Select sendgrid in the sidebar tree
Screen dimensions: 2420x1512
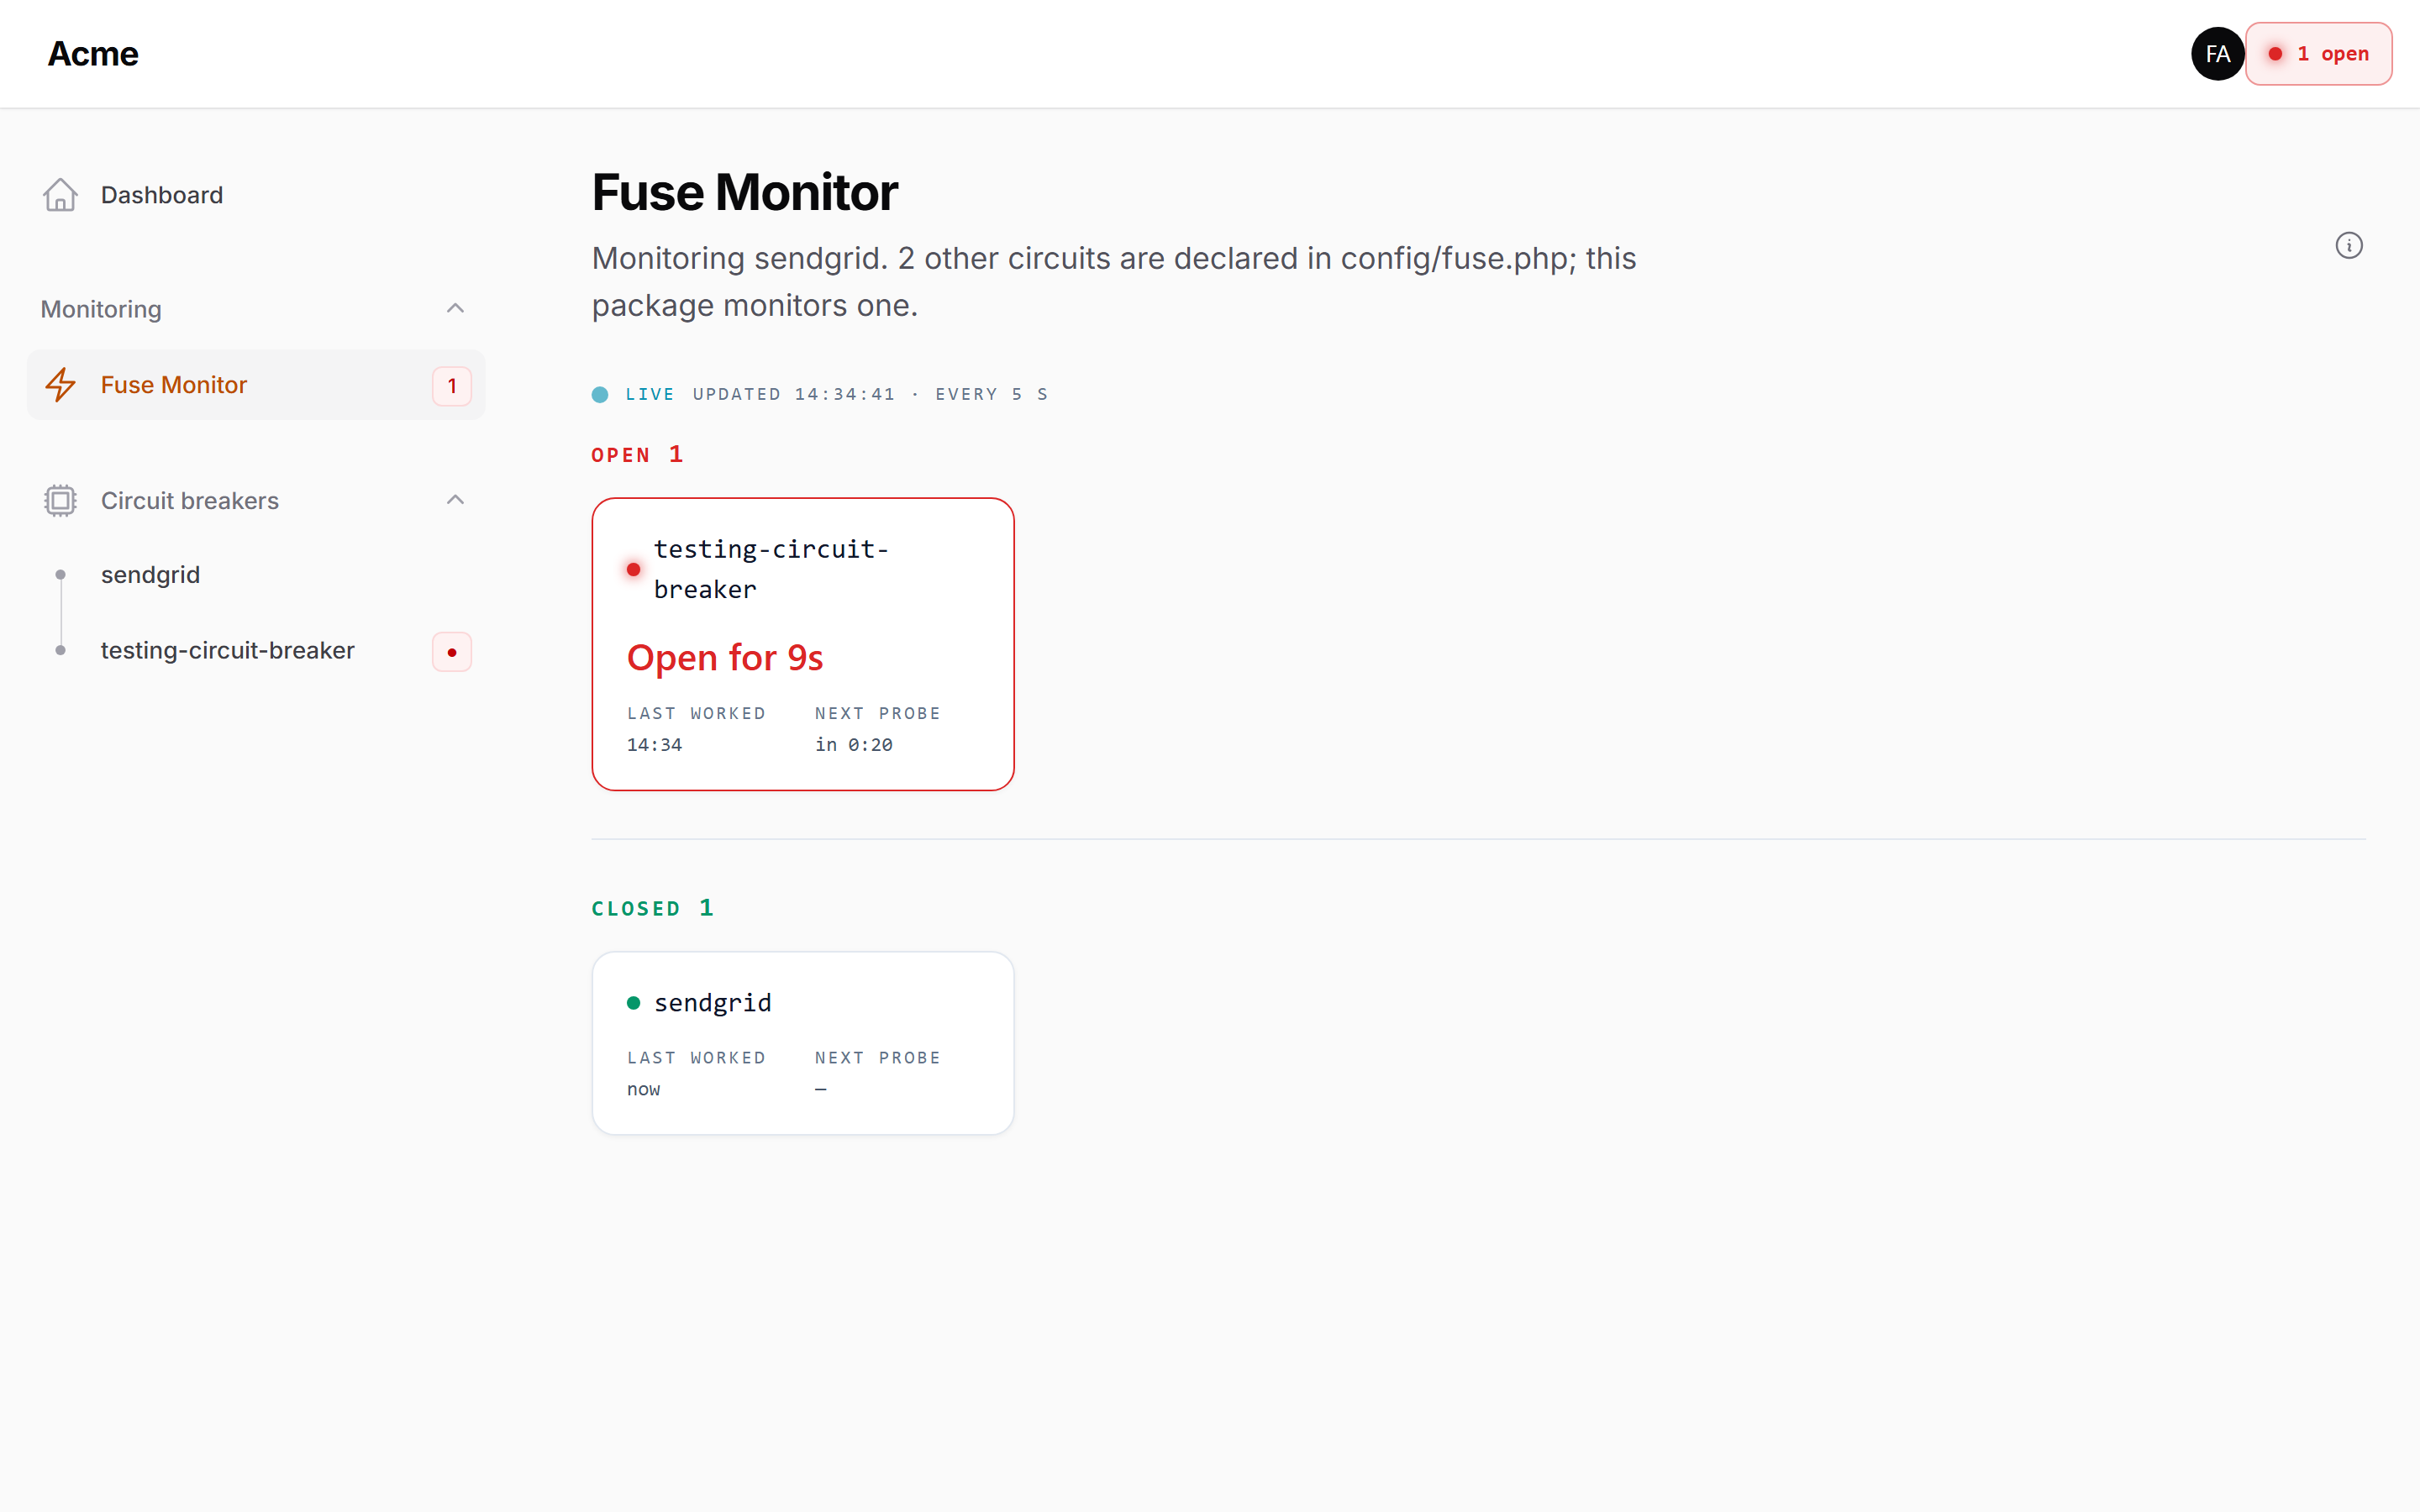tap(150, 575)
